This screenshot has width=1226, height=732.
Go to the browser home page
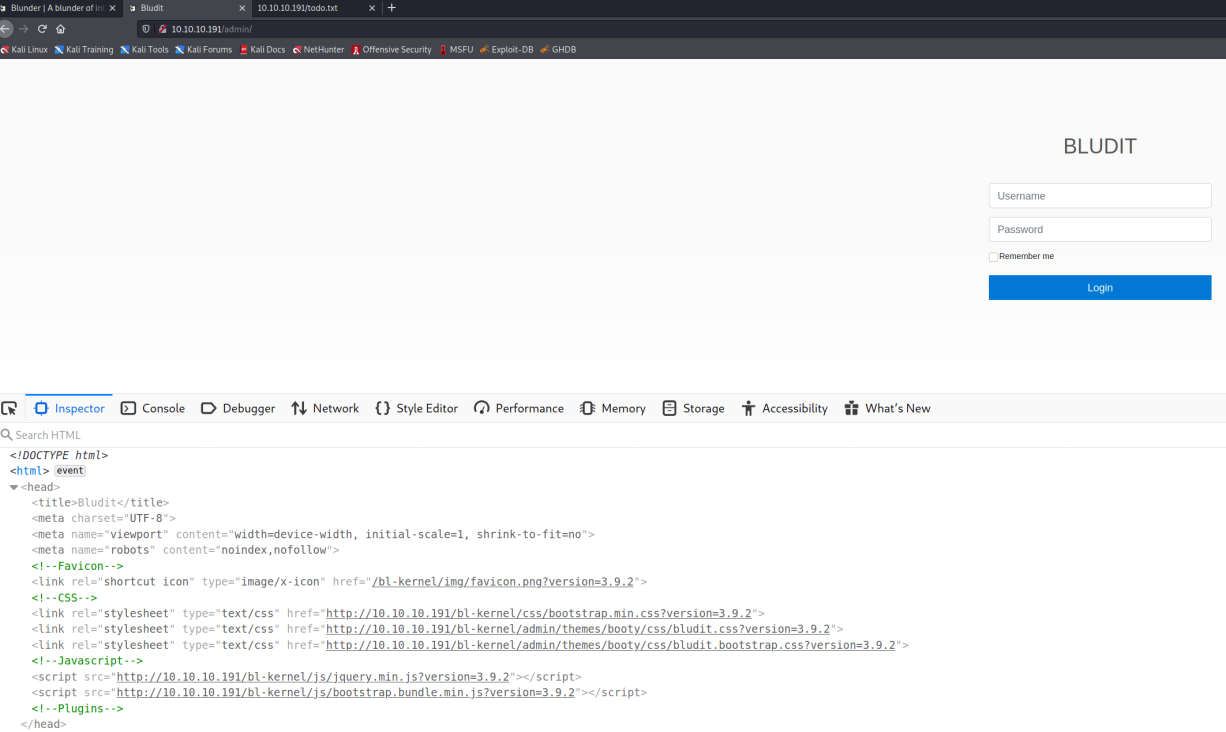(x=61, y=29)
